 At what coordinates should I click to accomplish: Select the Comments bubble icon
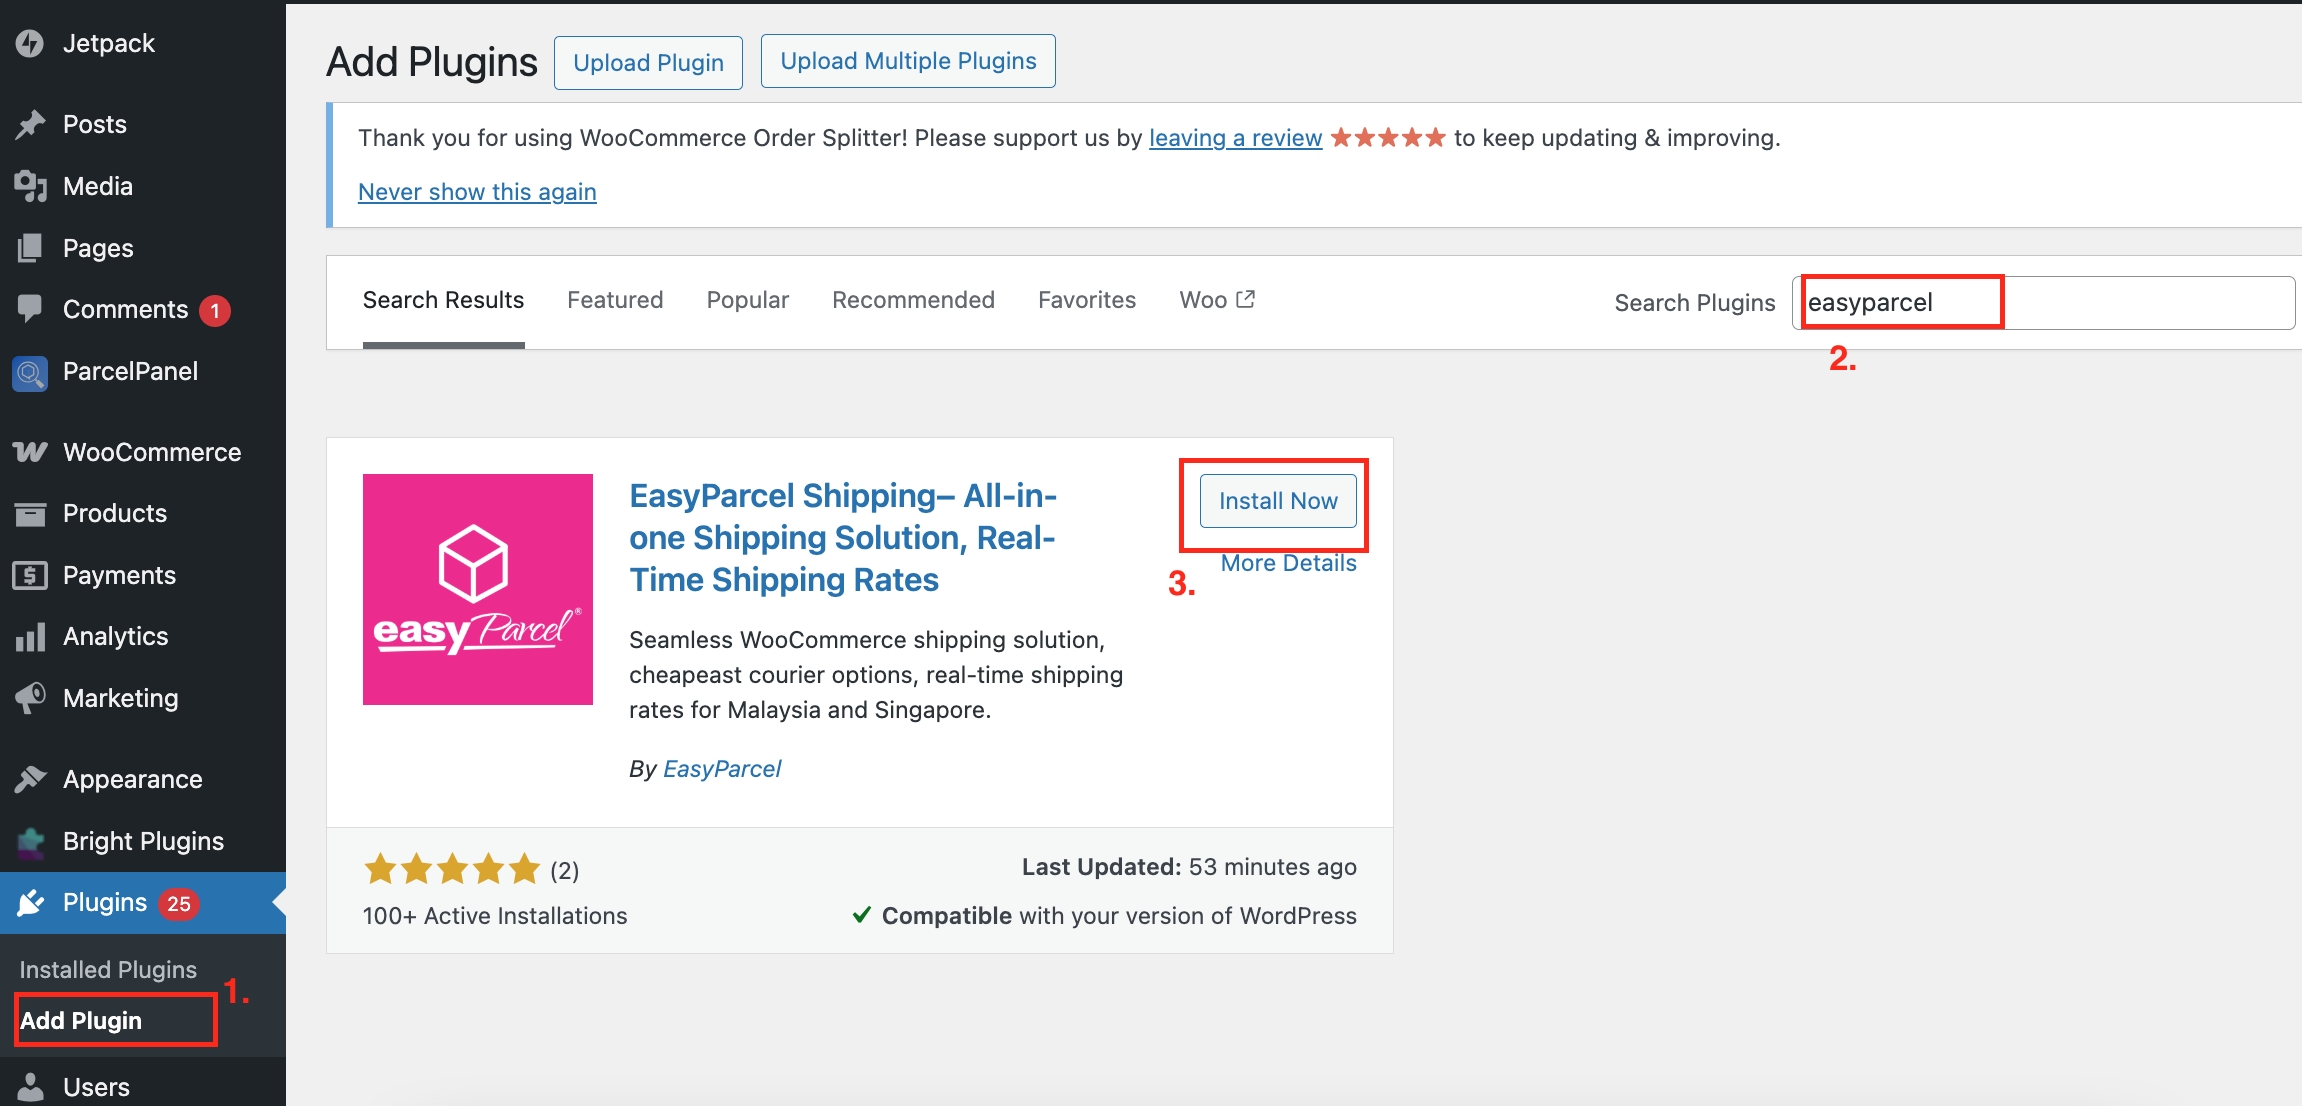31,308
